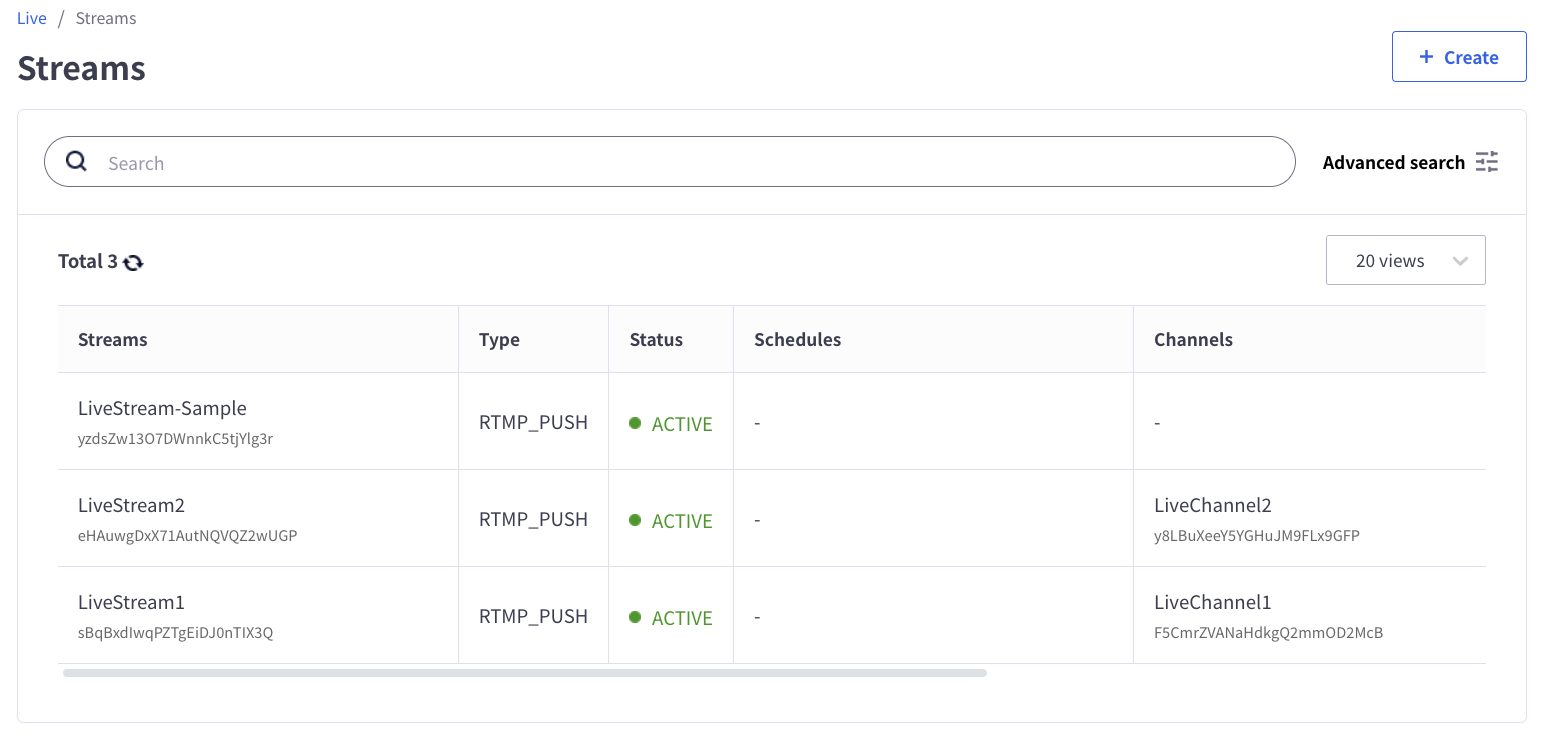Click green status dot for LiveStream-Sample
The image size is (1548, 746).
(x=635, y=423)
